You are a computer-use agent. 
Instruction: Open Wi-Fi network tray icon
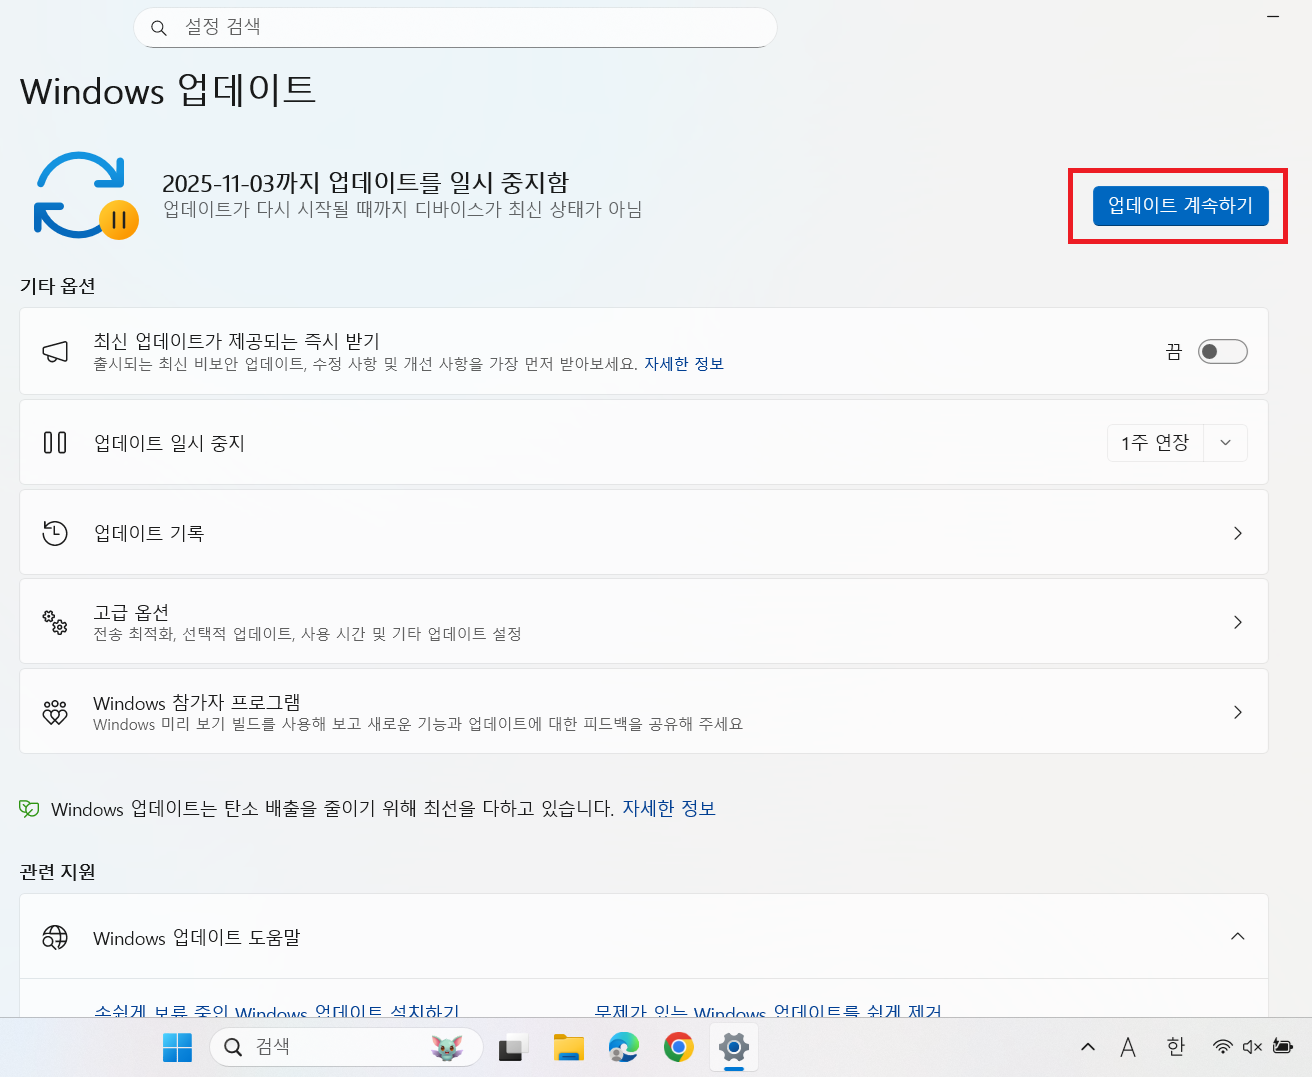(x=1222, y=1047)
